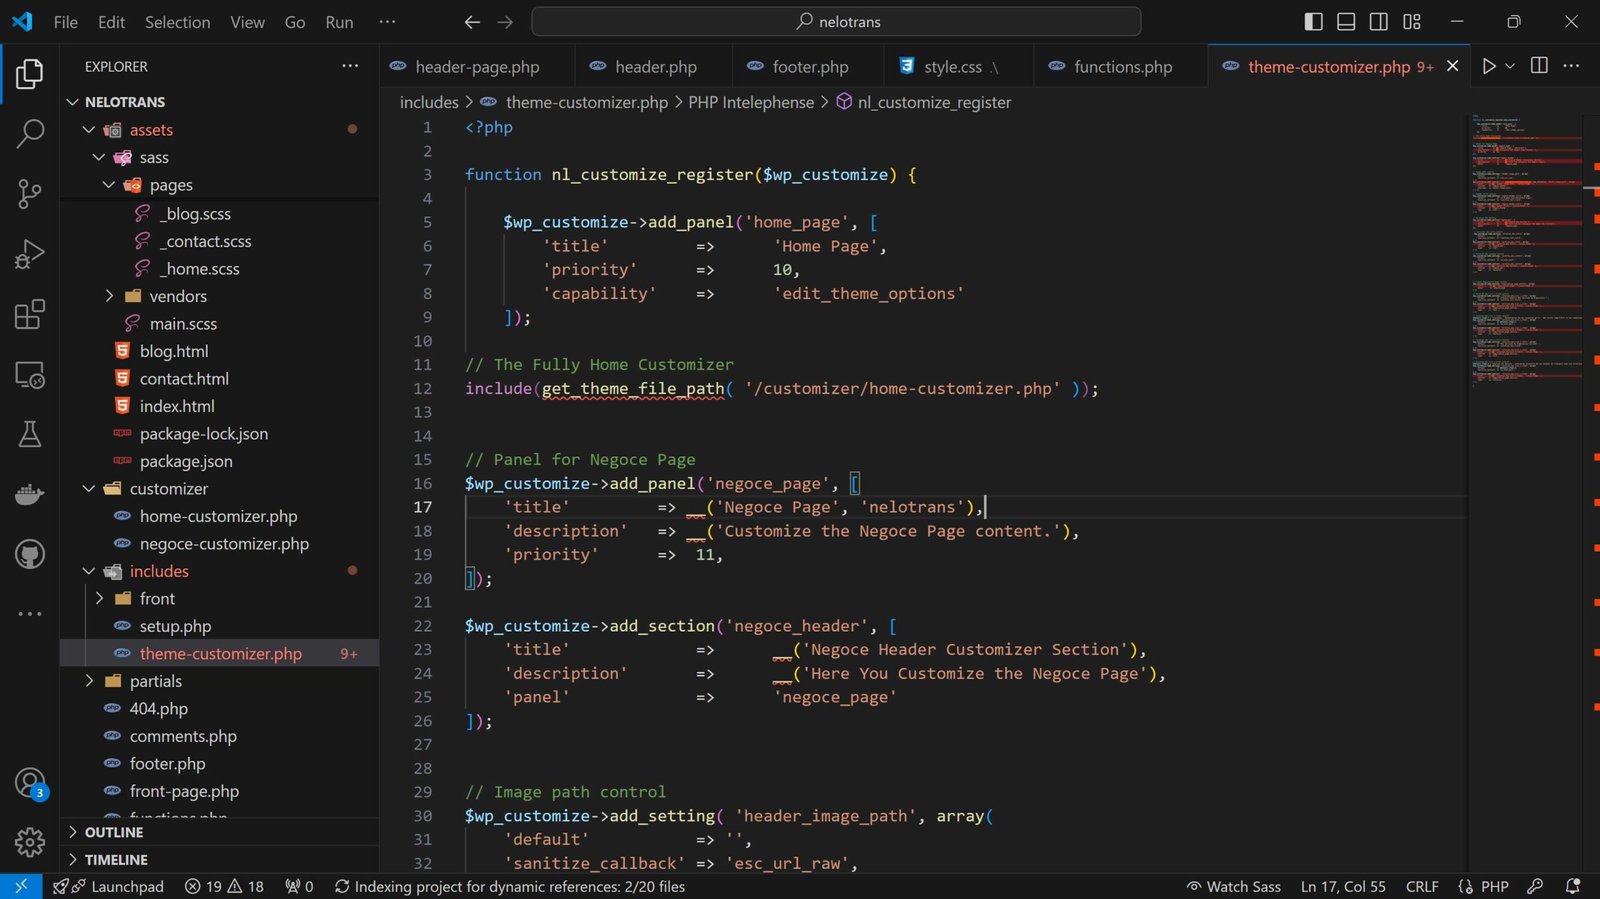1600x899 pixels.
Task: Click the PHP language mode button
Action: tap(1494, 887)
